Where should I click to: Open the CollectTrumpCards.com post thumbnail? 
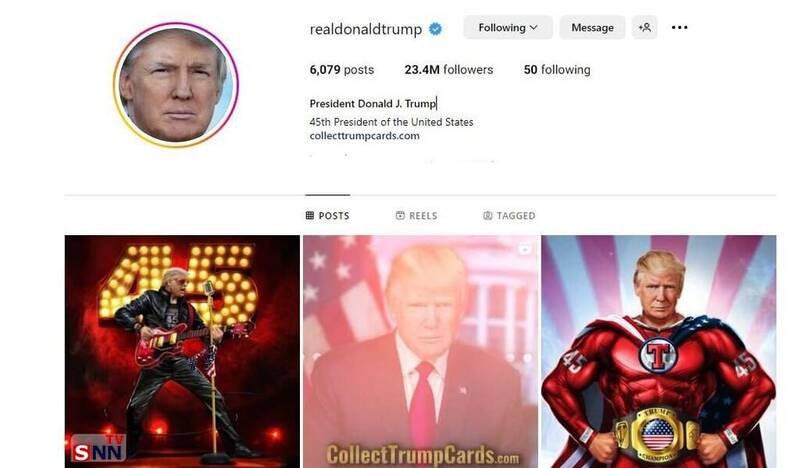421,352
